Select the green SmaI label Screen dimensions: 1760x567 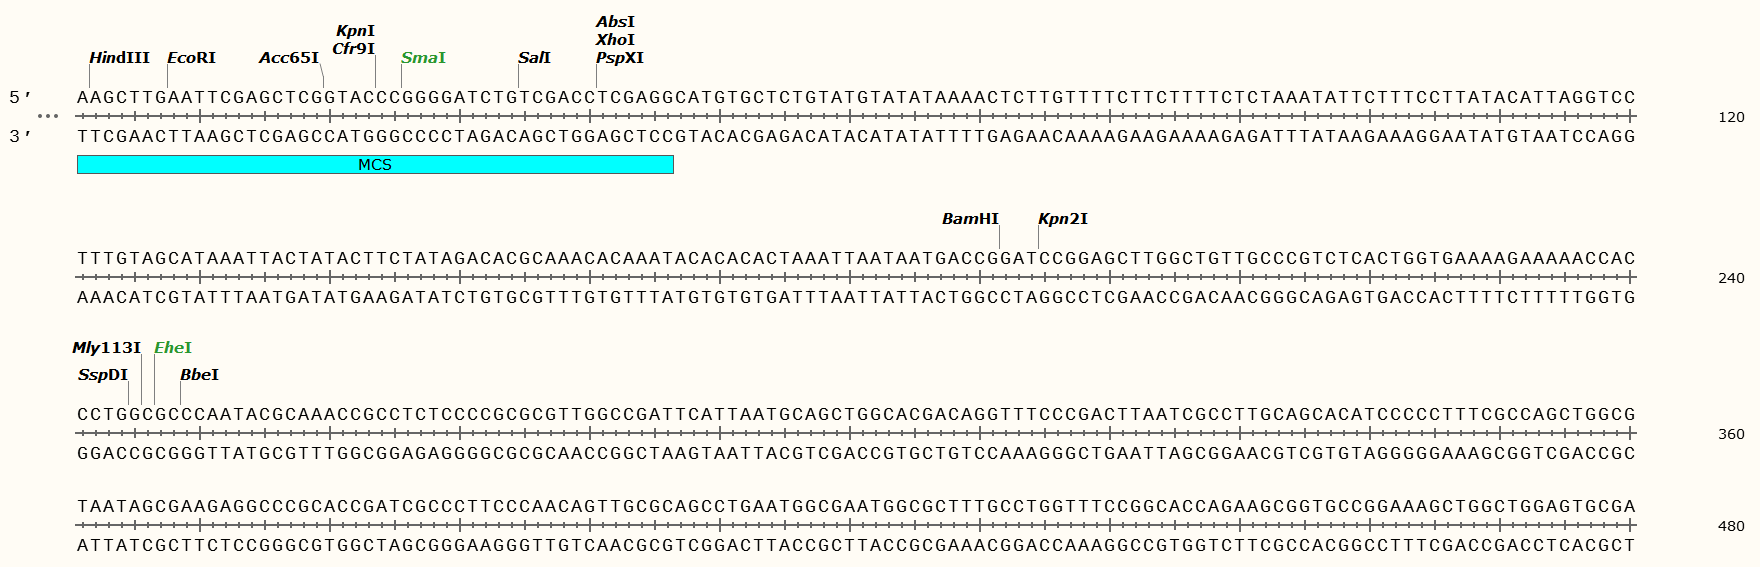[x=423, y=58]
